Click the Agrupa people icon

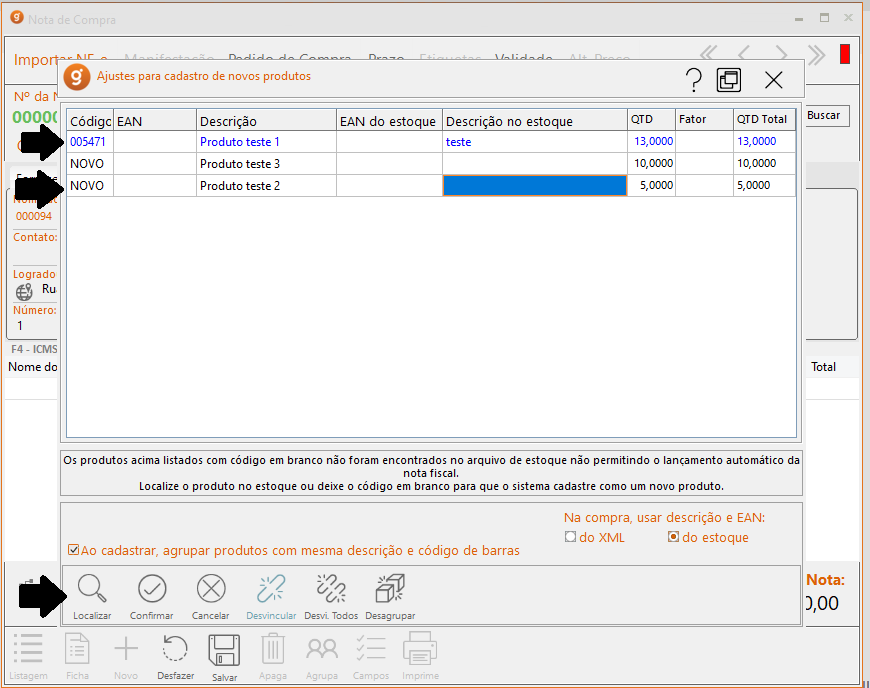[x=322, y=649]
